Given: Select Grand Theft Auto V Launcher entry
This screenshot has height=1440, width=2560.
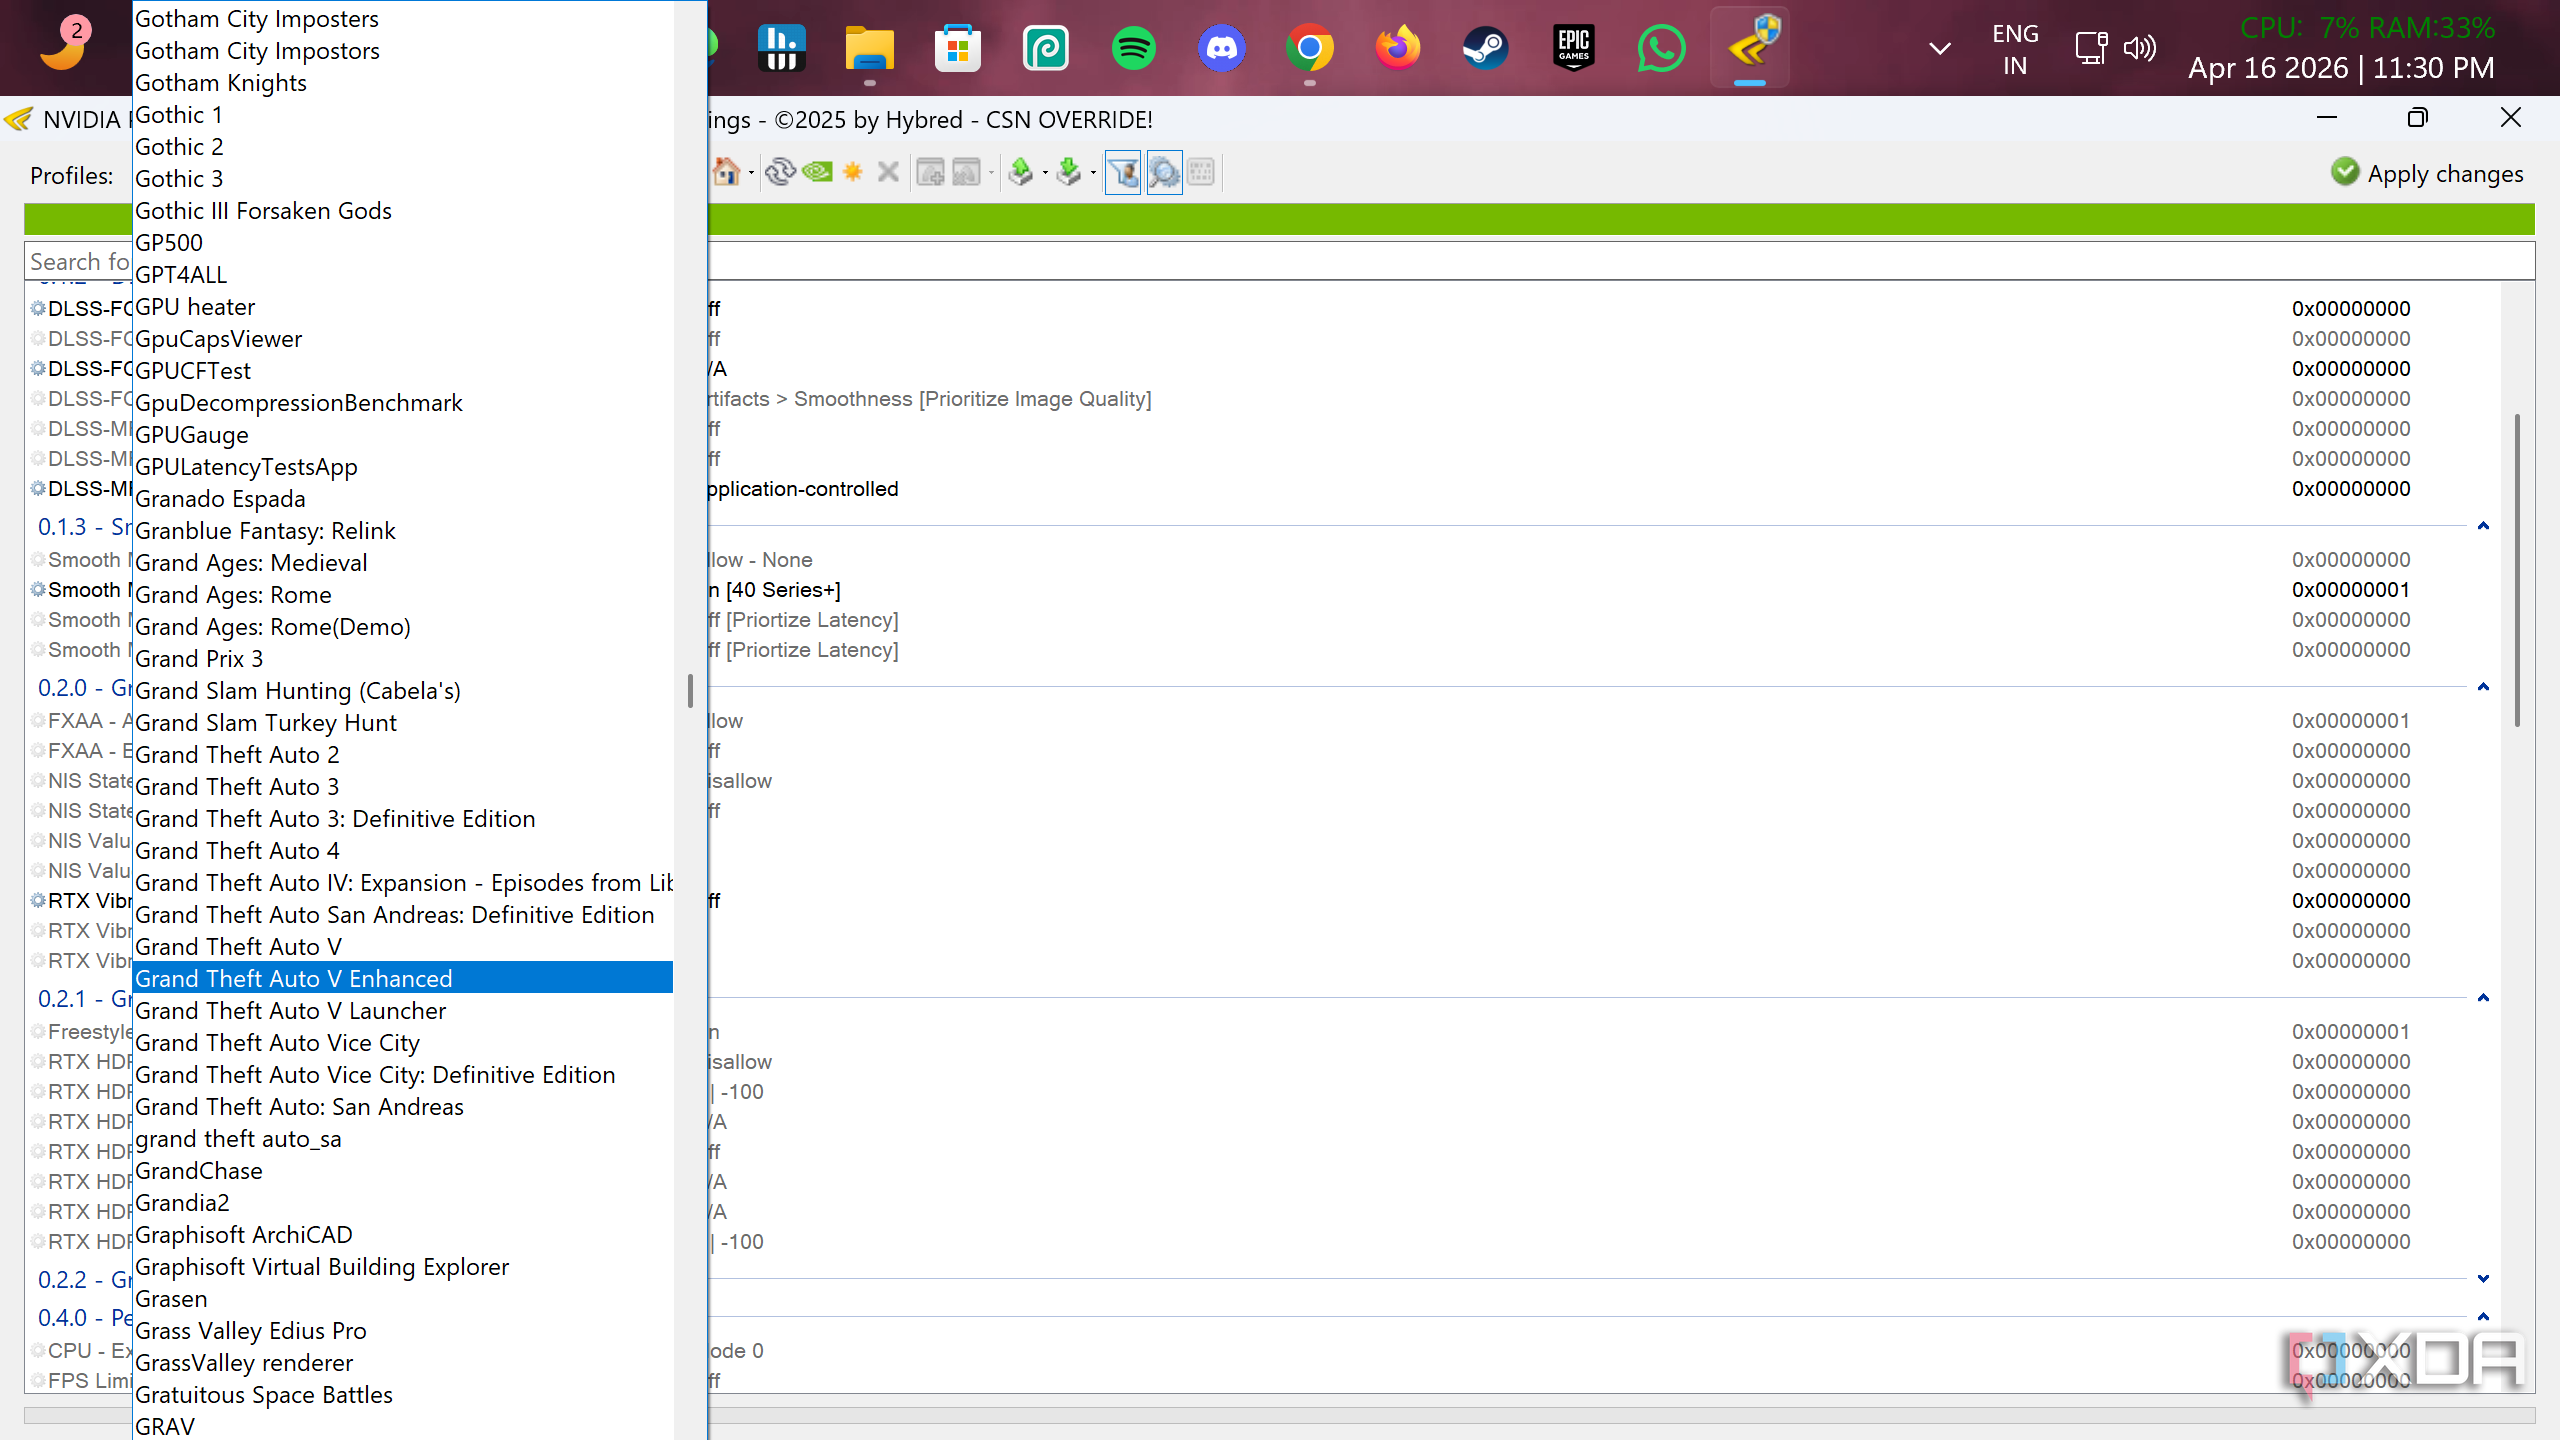Looking at the screenshot, I should coord(403,1010).
